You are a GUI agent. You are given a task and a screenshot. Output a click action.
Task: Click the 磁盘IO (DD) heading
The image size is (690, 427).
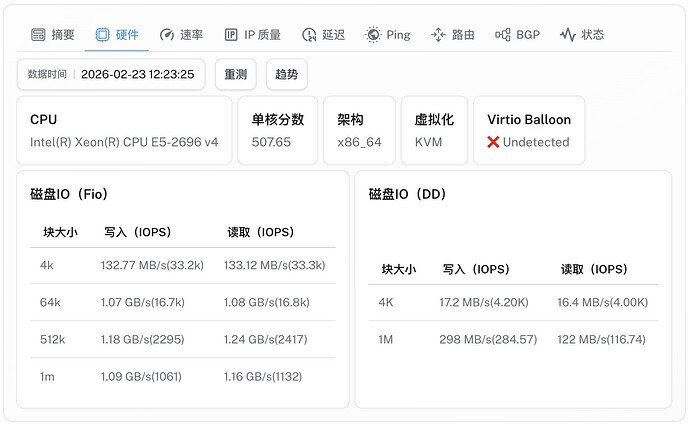407,194
